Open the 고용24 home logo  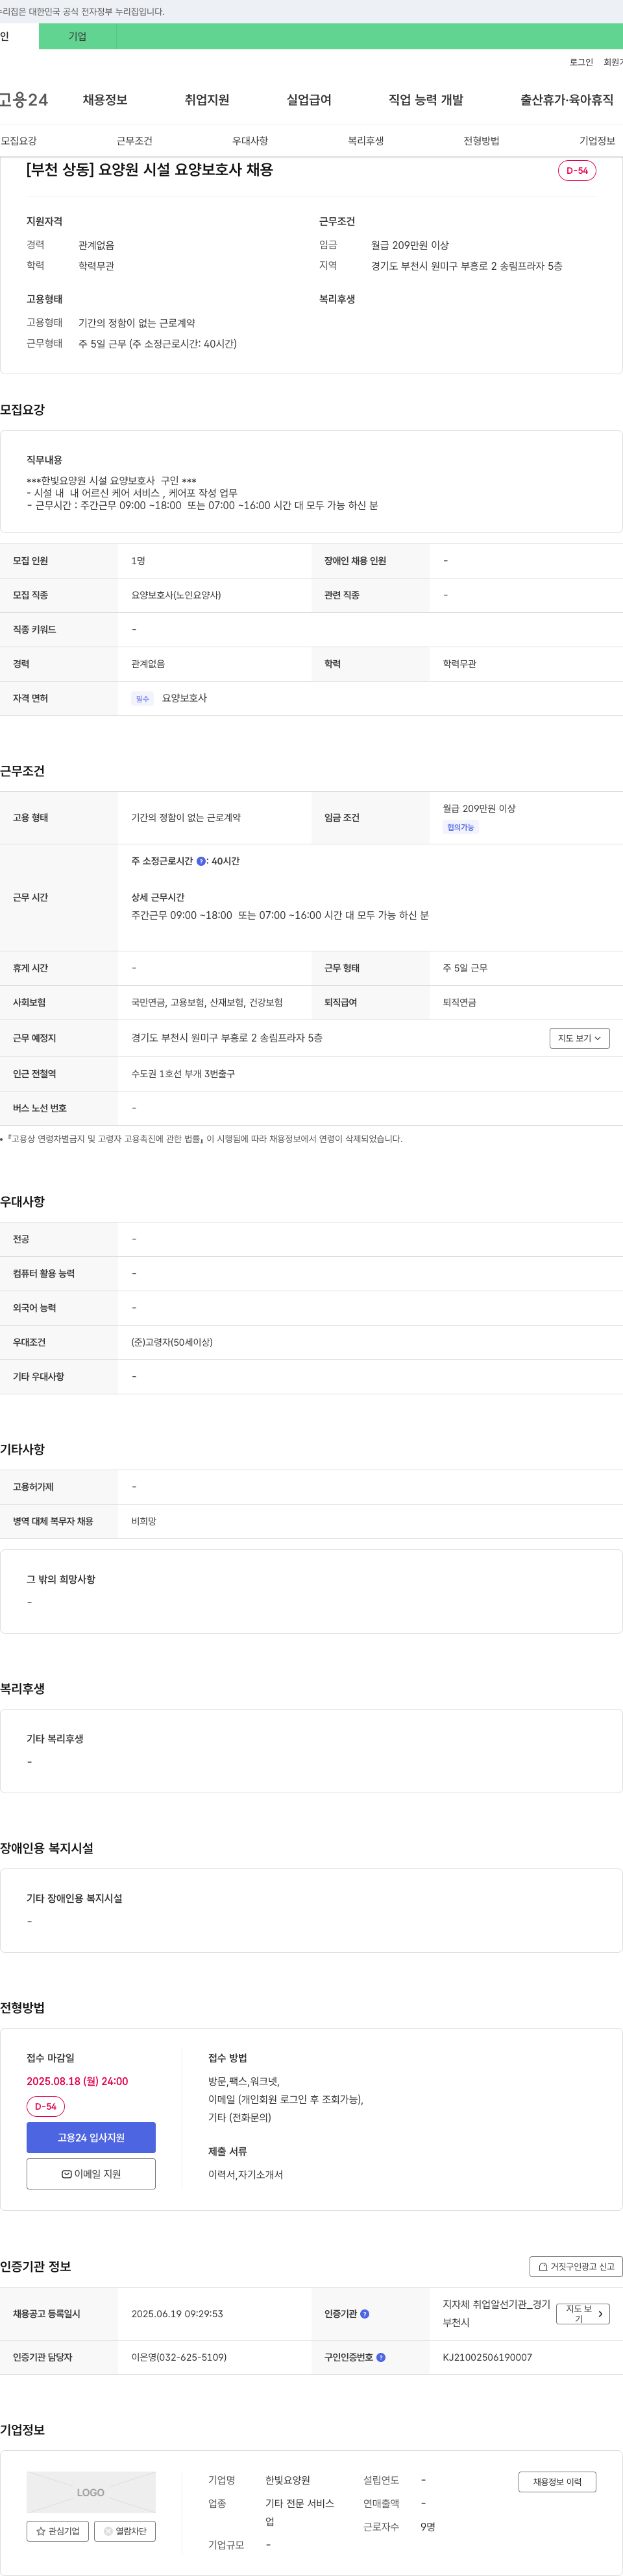click(x=24, y=100)
